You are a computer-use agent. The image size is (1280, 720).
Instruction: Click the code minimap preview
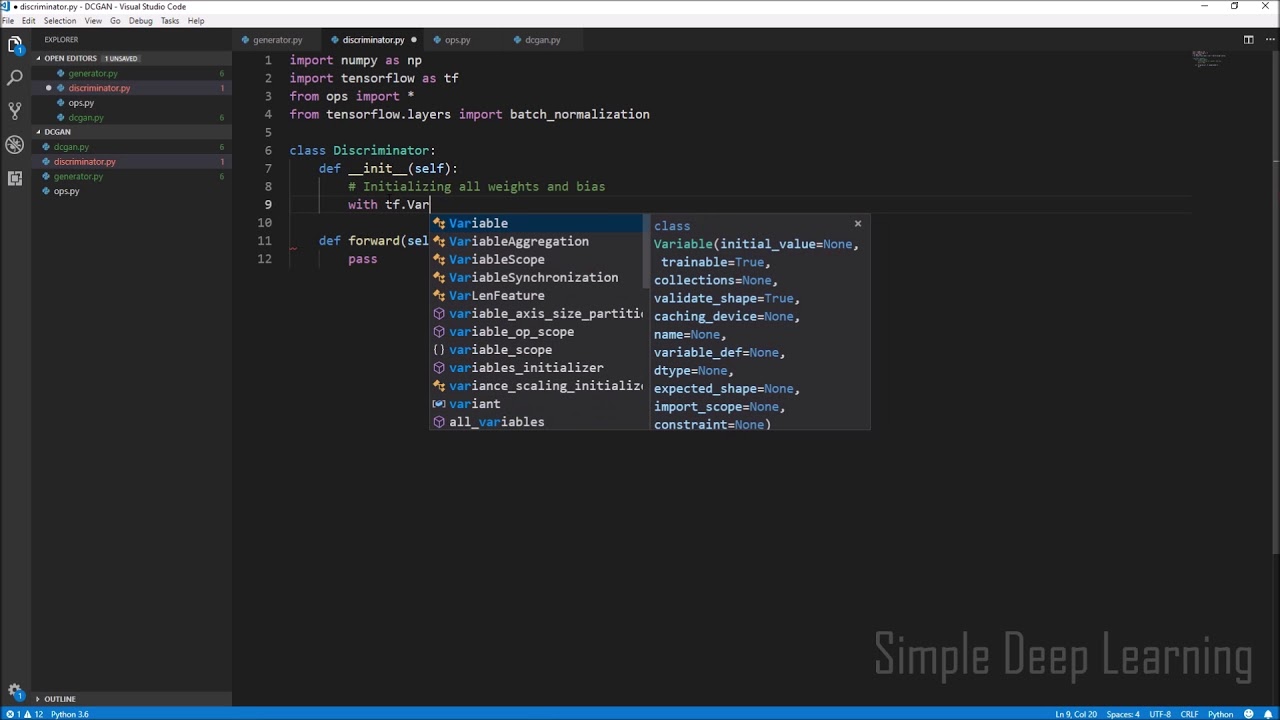coord(1208,58)
